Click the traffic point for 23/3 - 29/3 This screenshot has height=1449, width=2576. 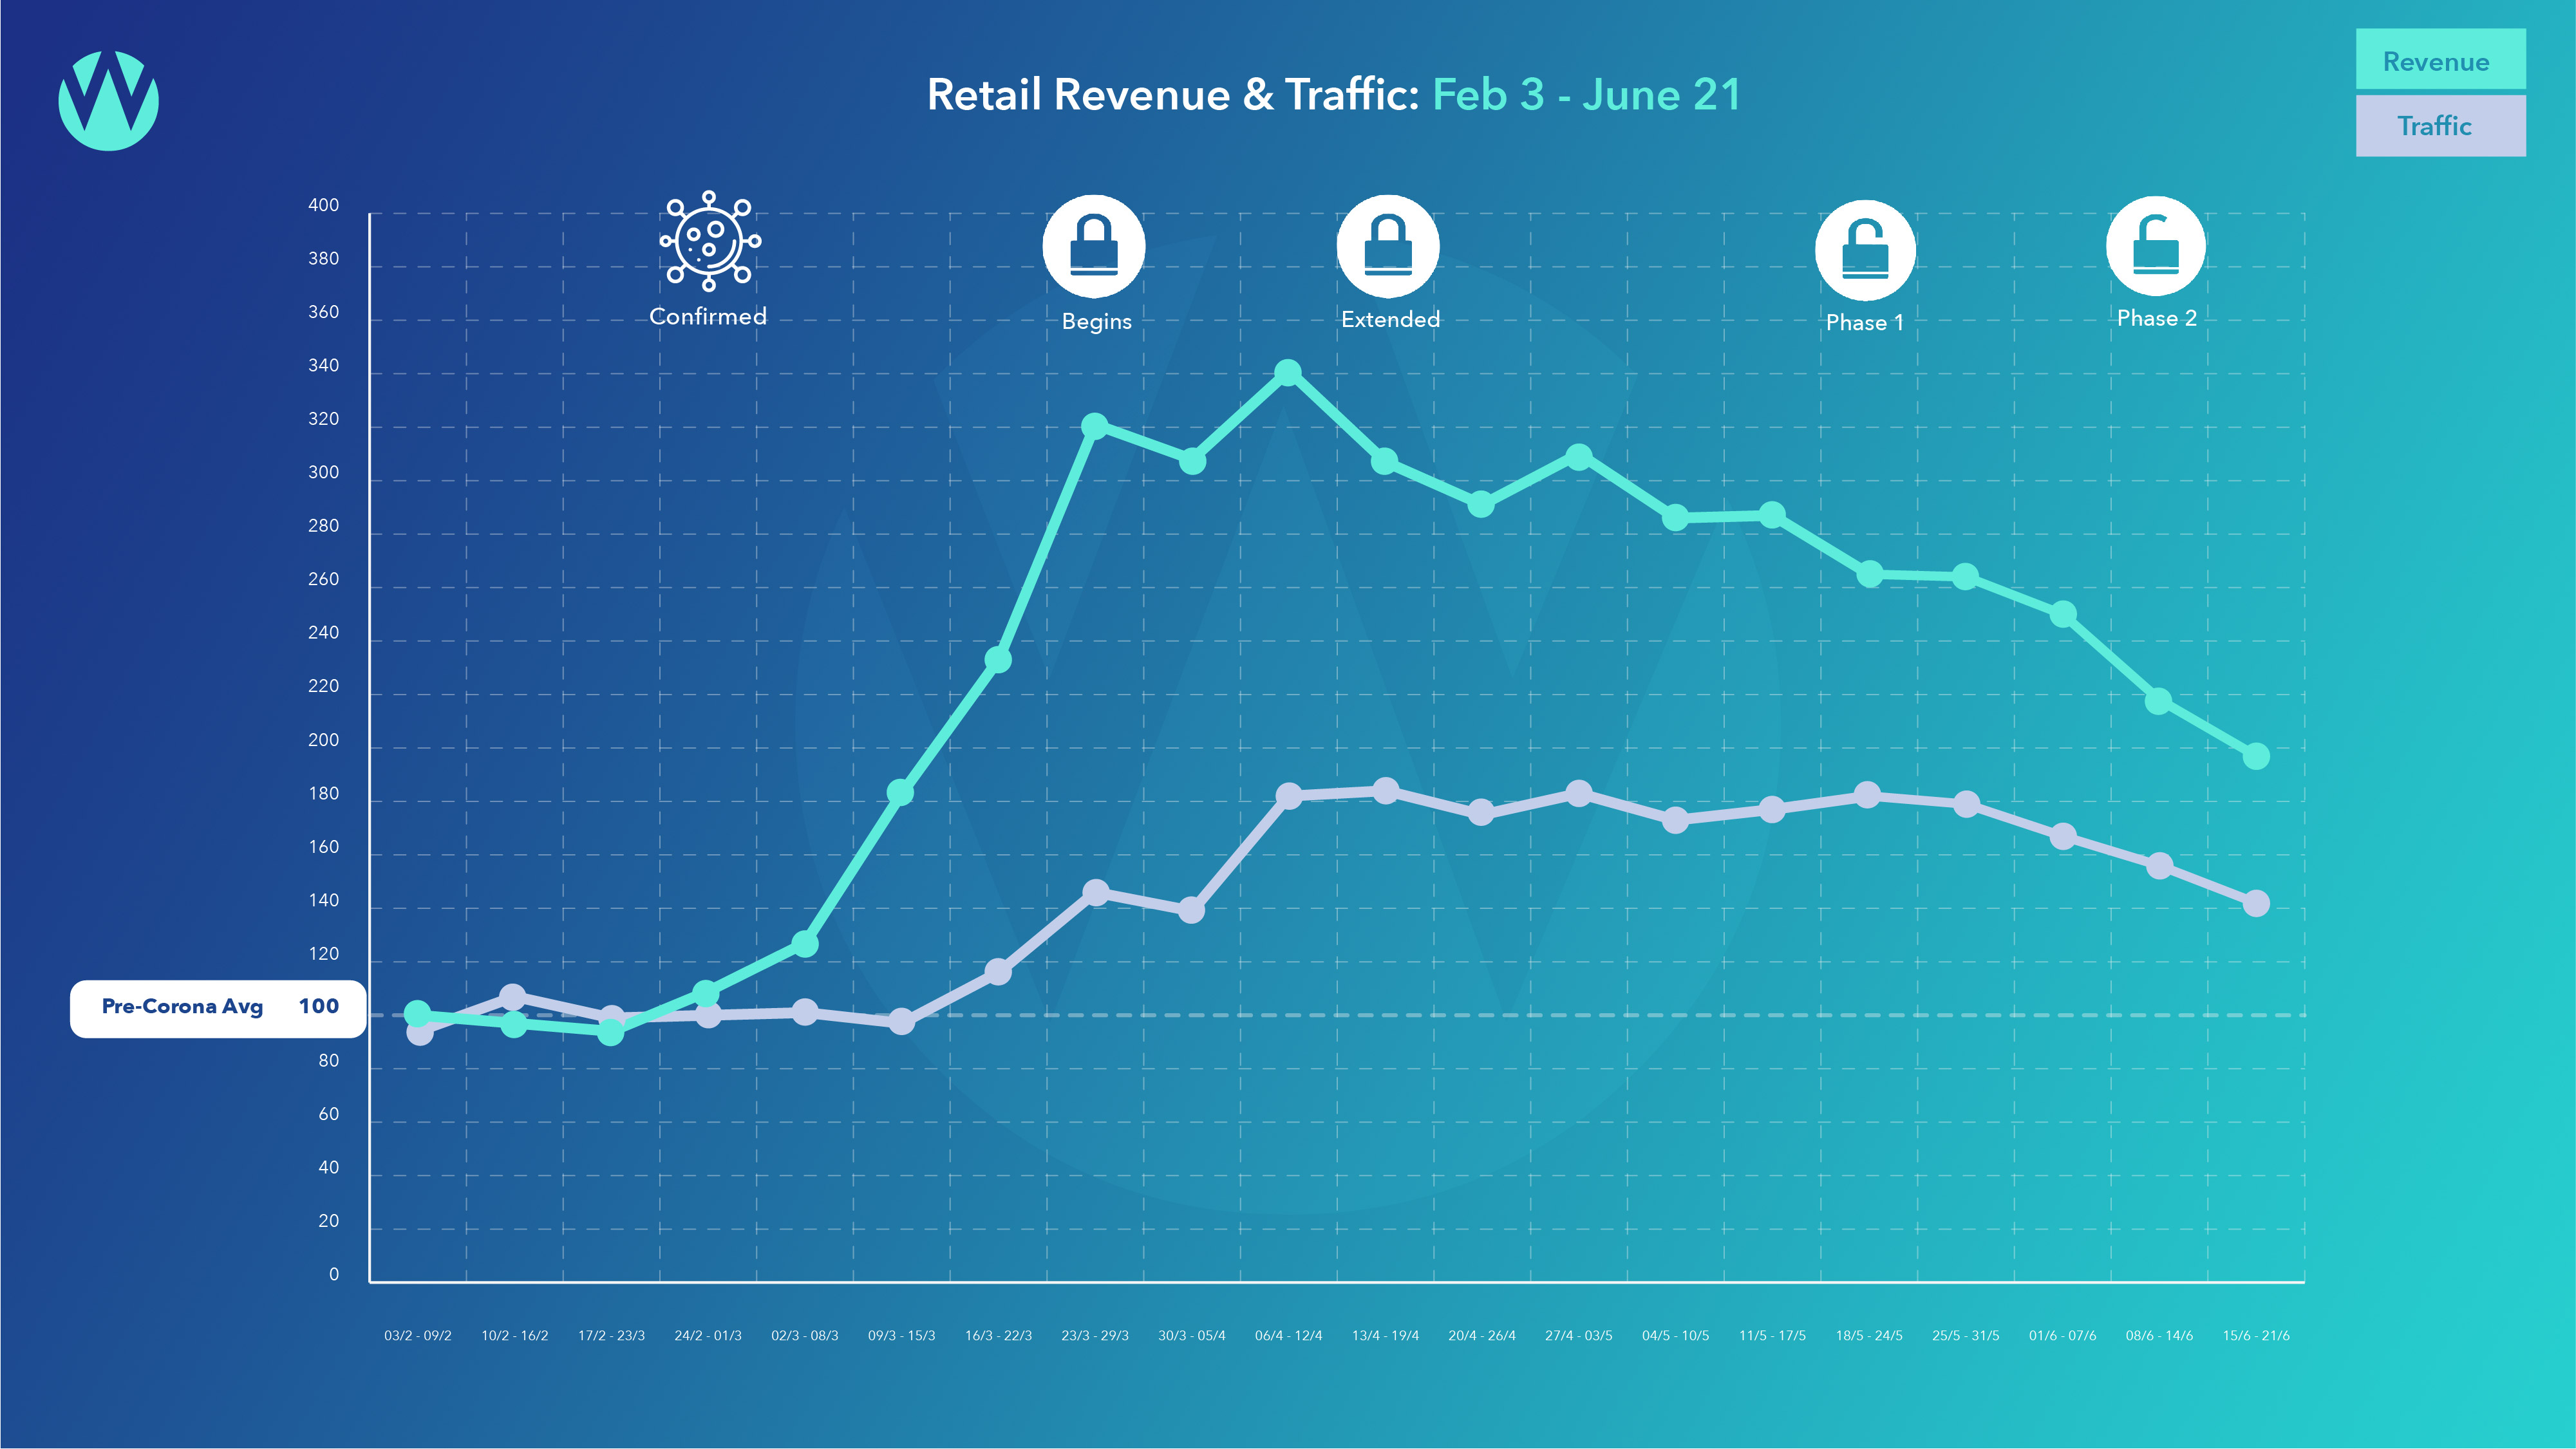pyautogui.click(x=1096, y=892)
